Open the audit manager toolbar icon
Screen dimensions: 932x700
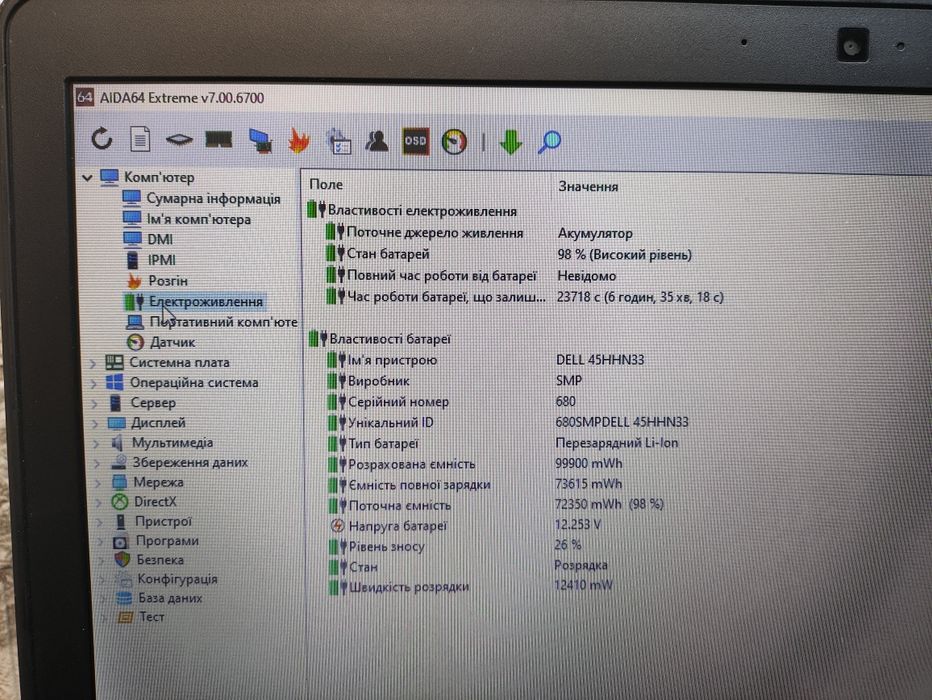(339, 141)
